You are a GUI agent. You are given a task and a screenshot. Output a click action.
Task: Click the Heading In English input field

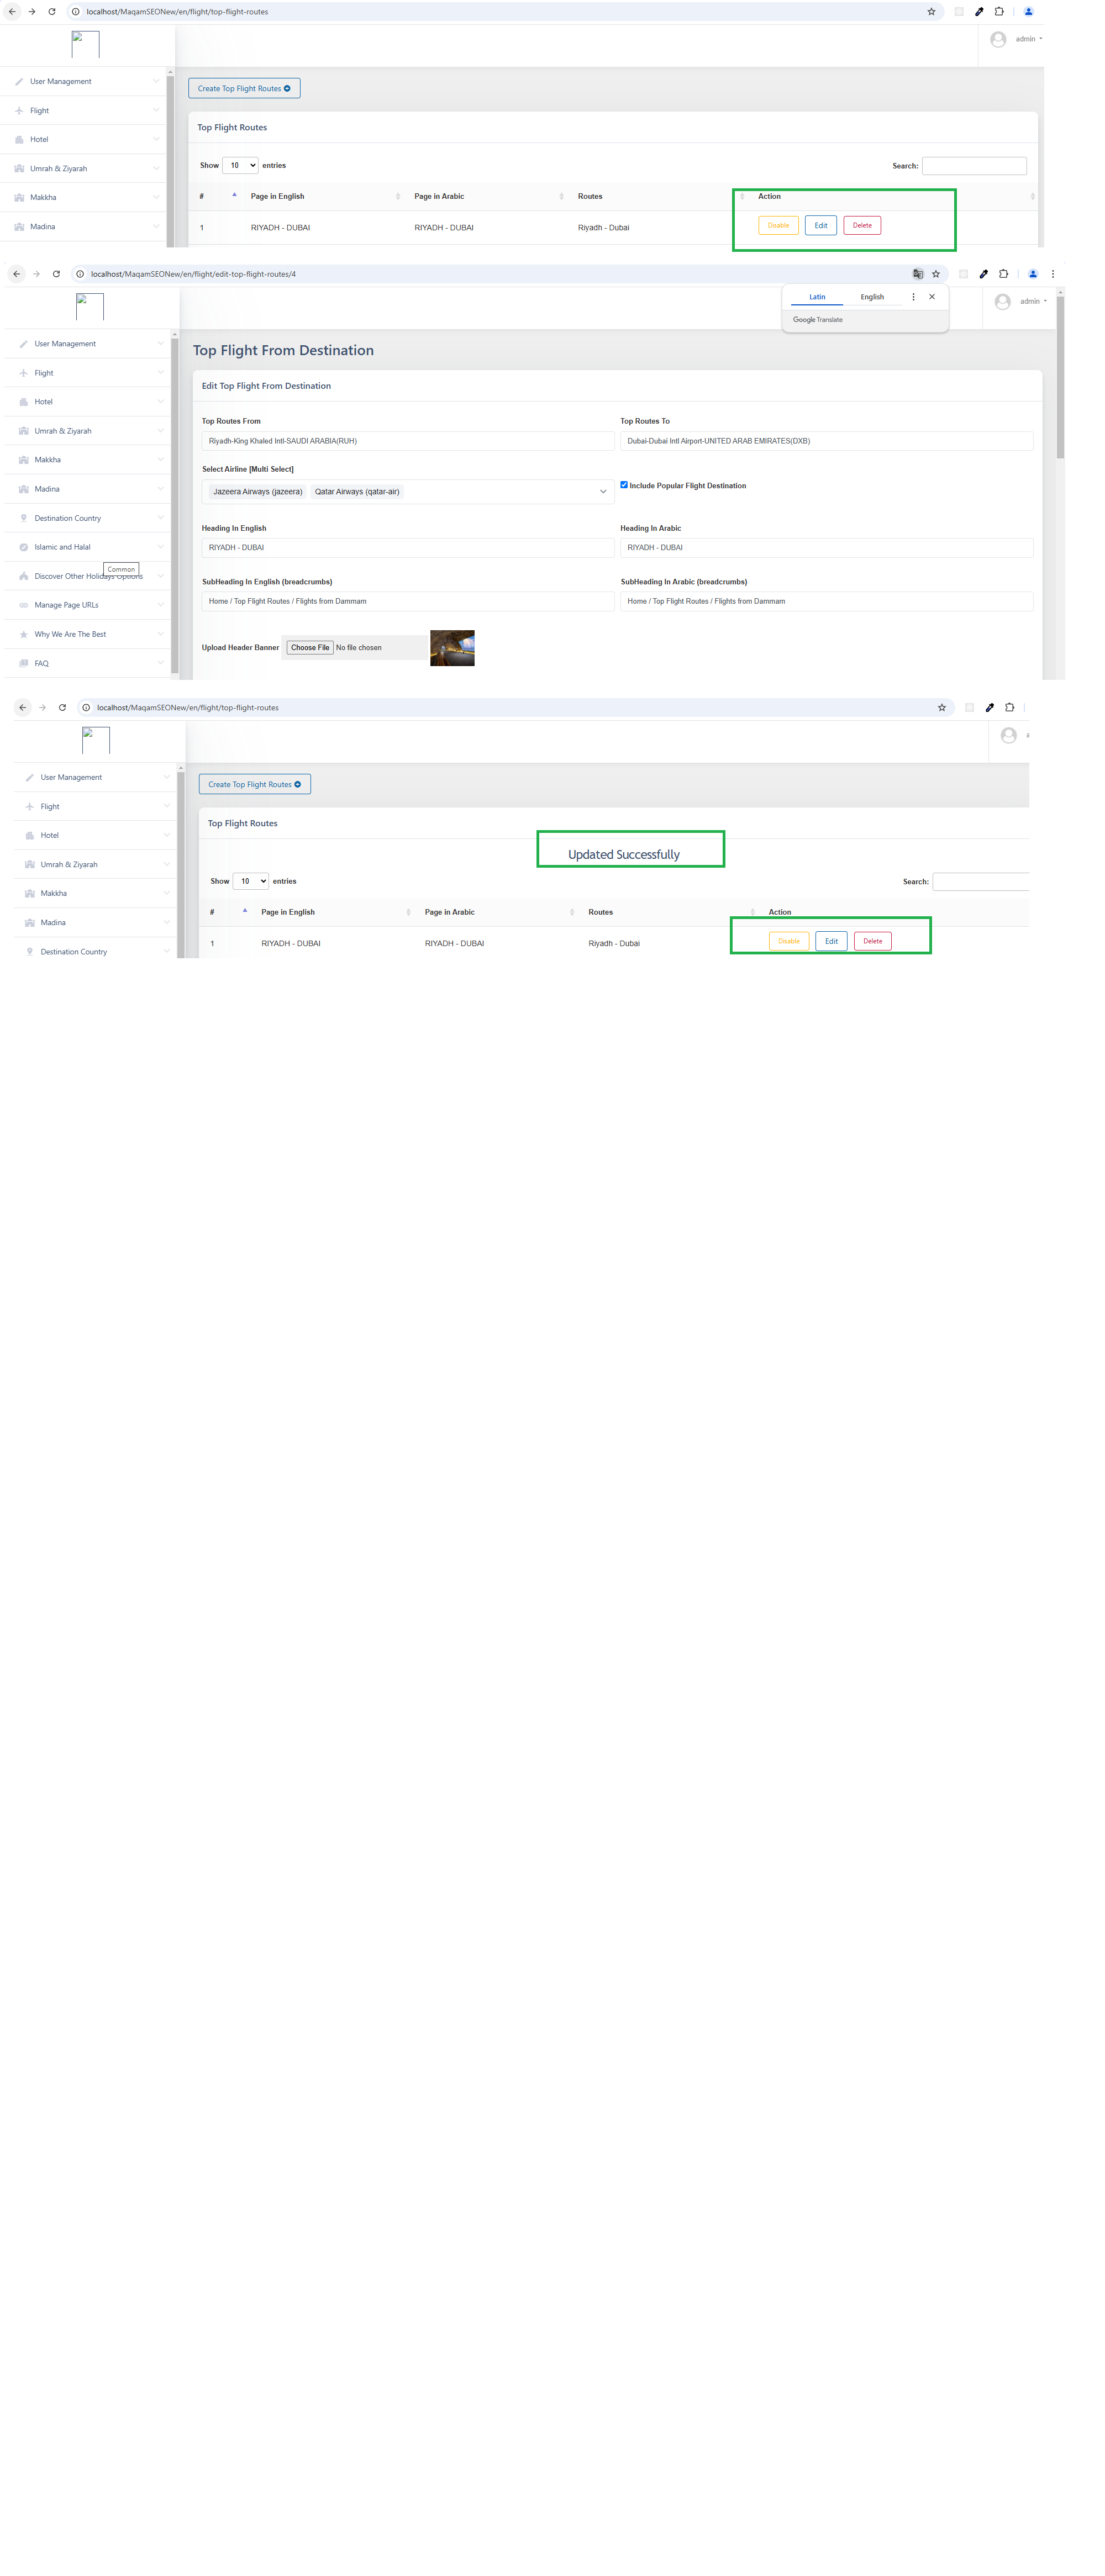(407, 548)
